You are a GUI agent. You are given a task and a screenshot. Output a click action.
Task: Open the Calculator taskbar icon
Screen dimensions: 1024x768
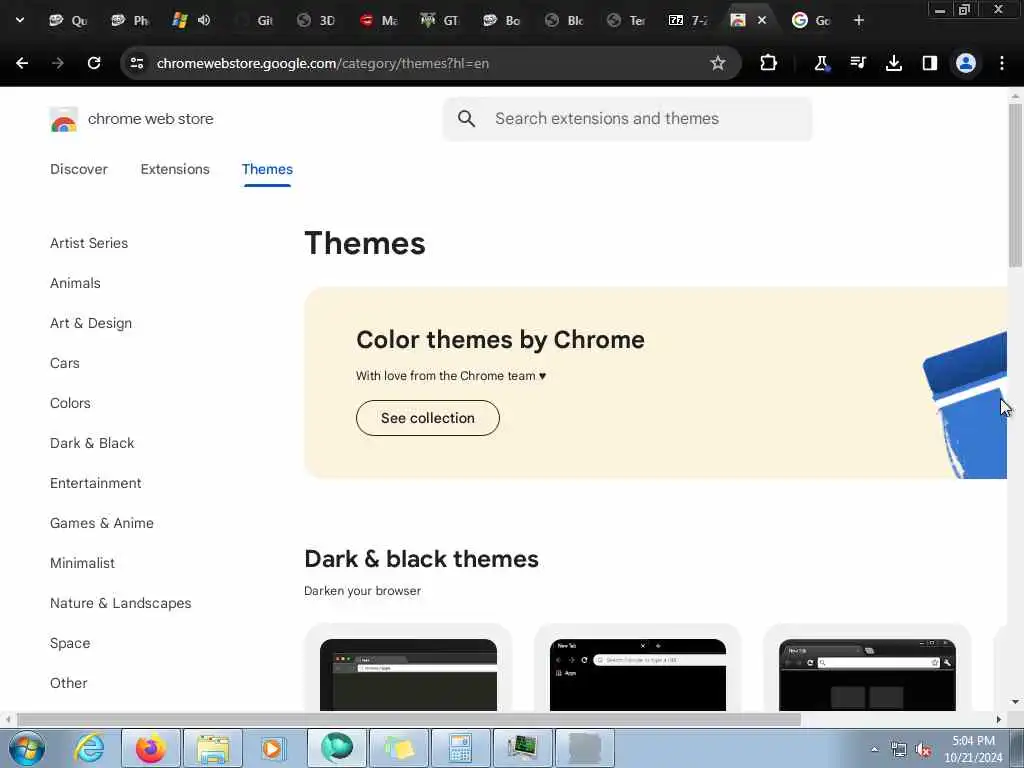460,748
